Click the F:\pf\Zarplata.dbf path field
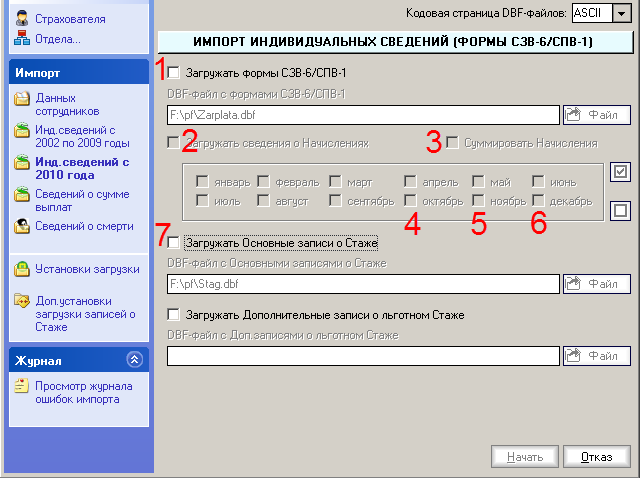This screenshot has width=640, height=478. (x=363, y=115)
